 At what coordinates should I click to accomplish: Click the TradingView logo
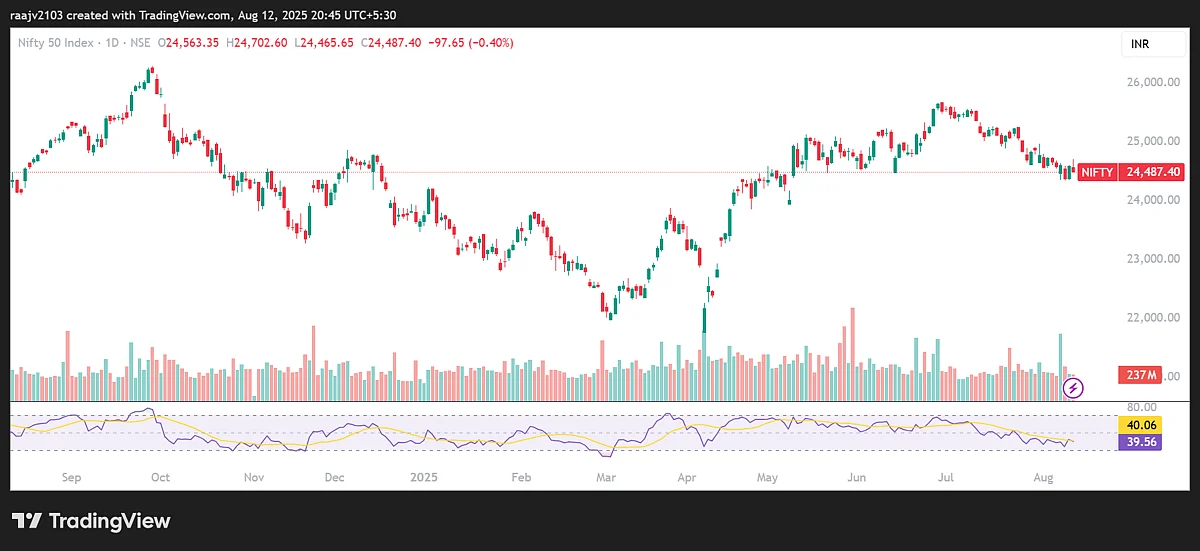91,521
